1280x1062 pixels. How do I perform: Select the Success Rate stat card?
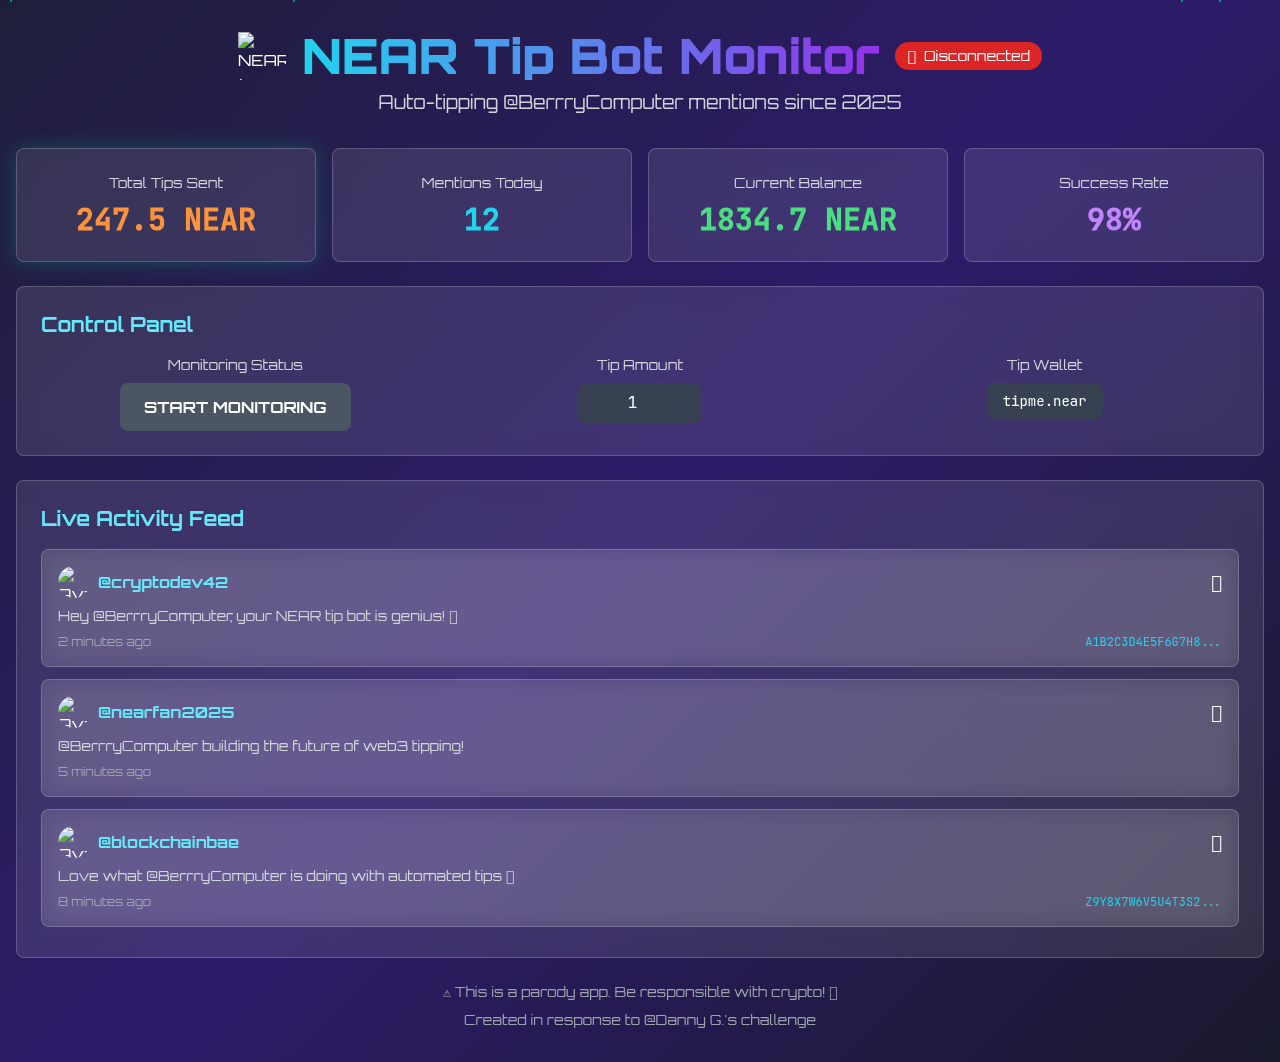coord(1113,204)
